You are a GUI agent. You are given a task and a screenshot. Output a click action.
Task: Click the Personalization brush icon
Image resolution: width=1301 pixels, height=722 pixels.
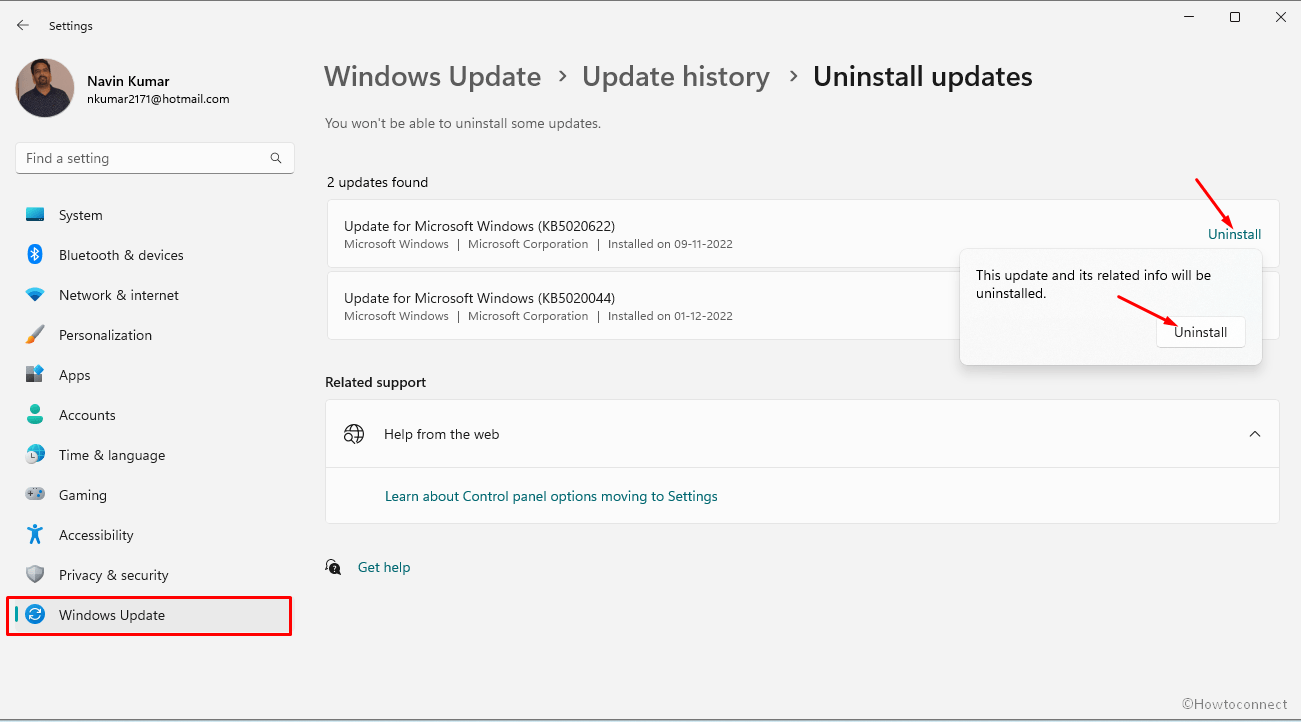[35, 335]
